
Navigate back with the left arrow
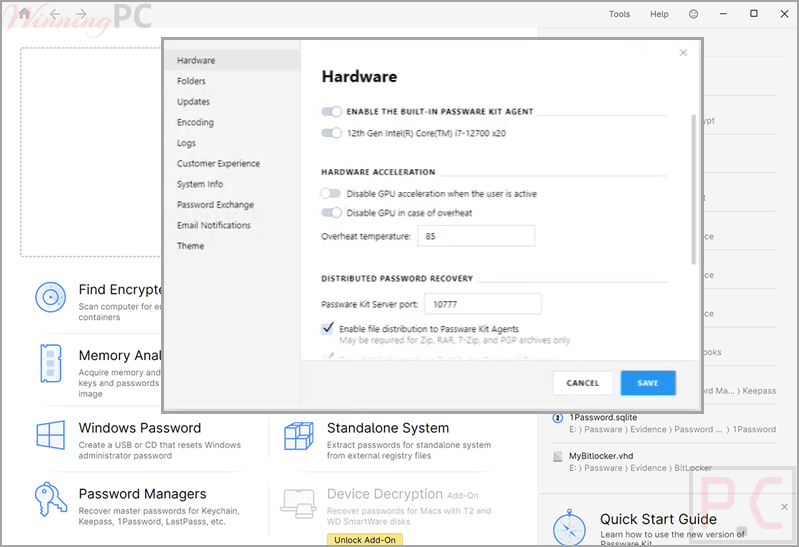pyautogui.click(x=55, y=14)
